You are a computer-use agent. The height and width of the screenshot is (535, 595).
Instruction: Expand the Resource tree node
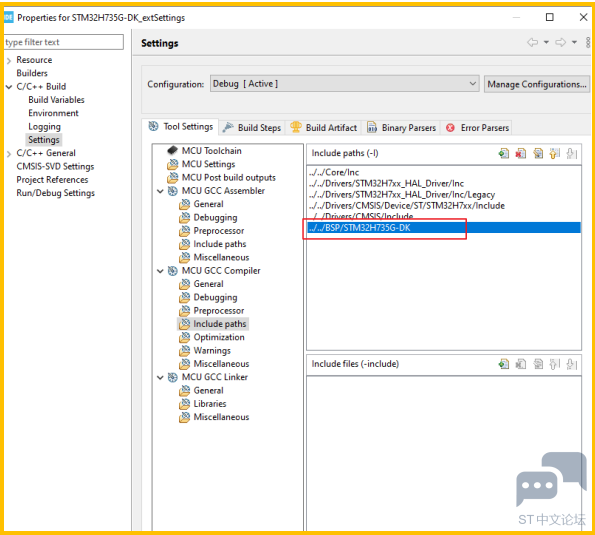pos(9,60)
